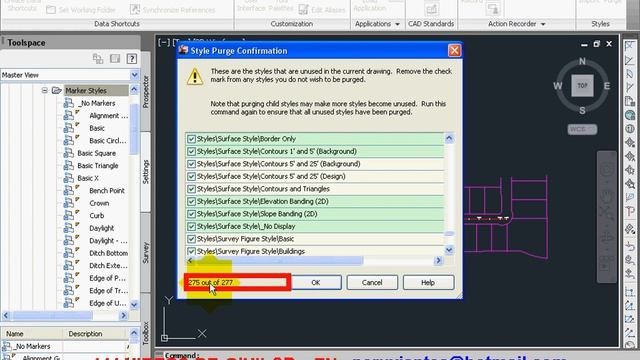Open the WCS coordinate system dropdown

click(582, 129)
